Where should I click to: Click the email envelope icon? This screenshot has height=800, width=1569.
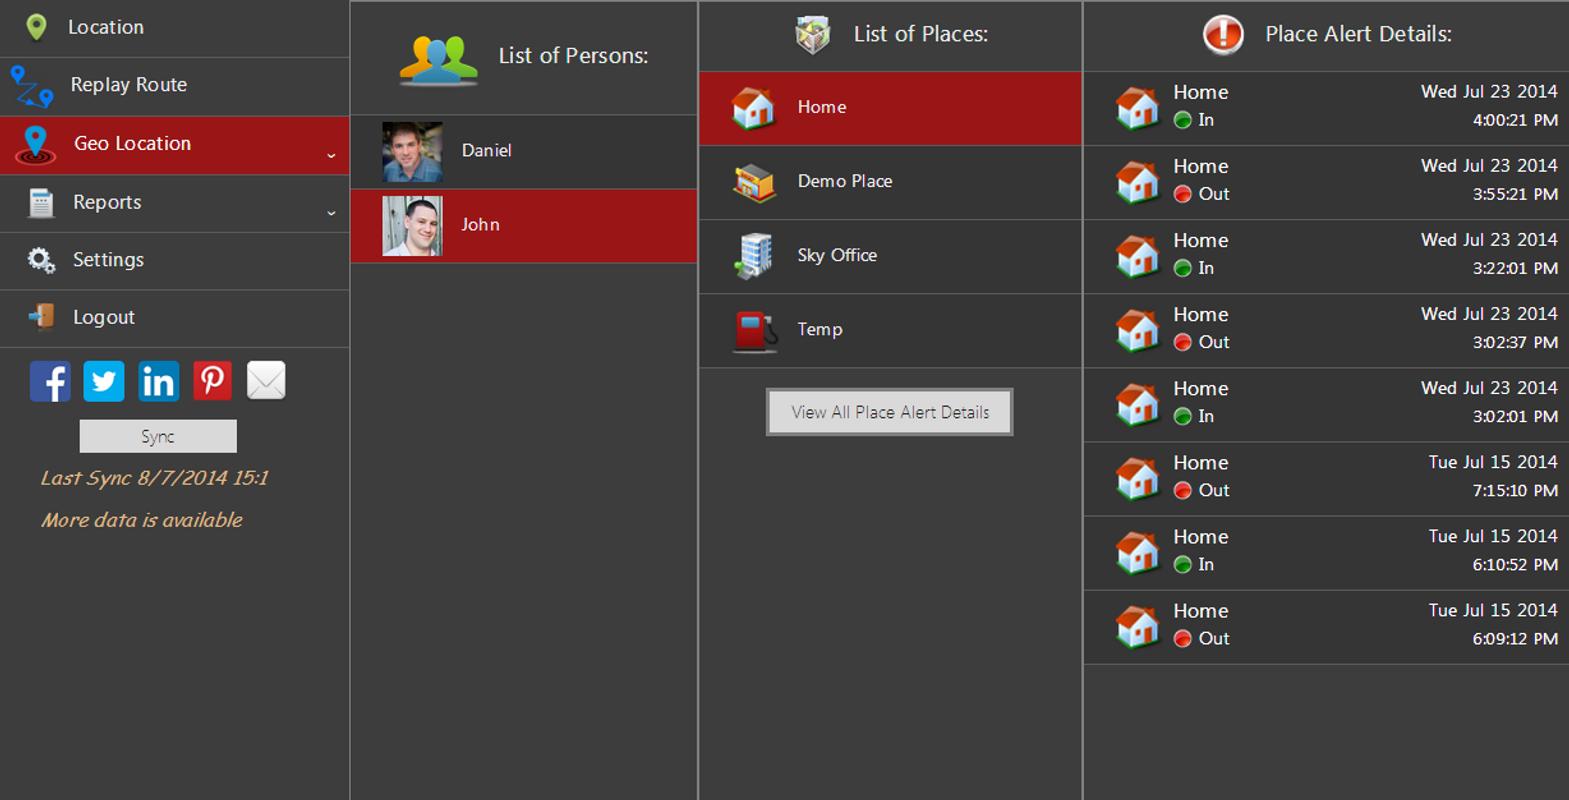click(266, 381)
